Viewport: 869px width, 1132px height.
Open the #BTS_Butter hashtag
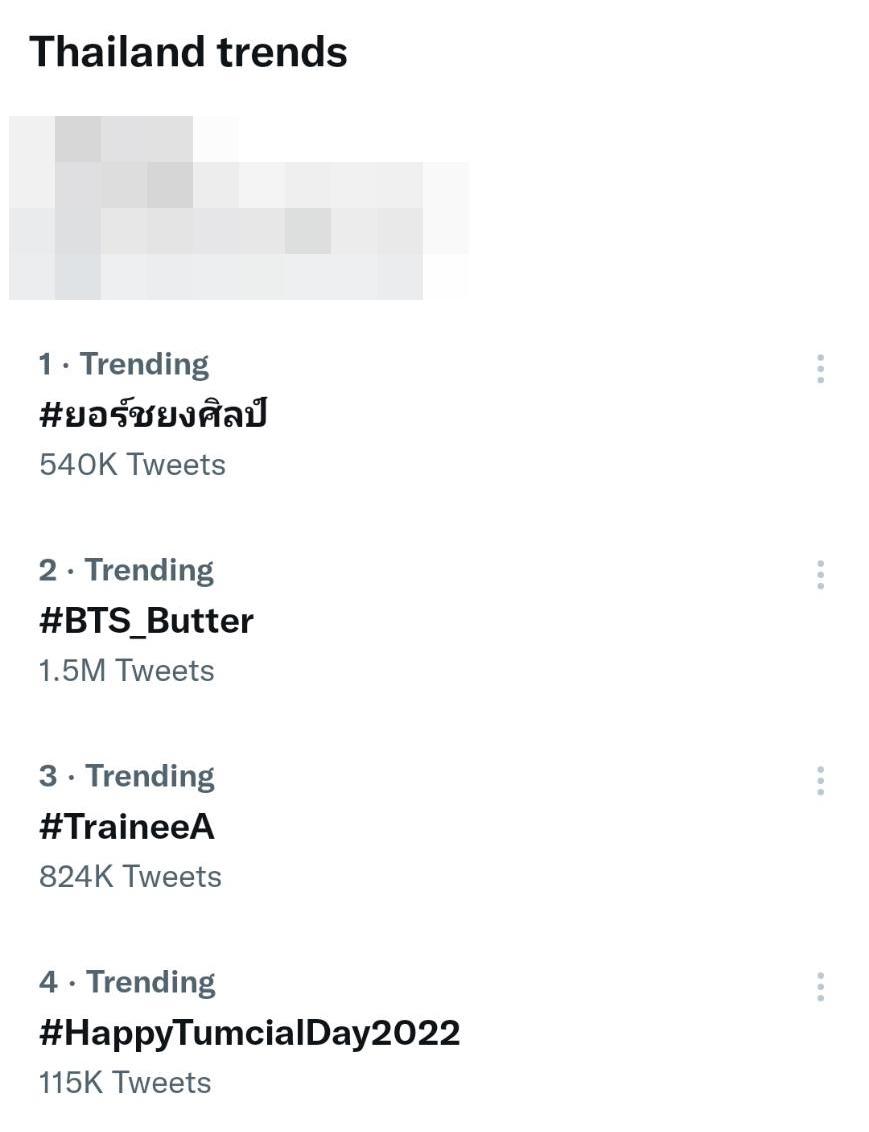point(146,621)
